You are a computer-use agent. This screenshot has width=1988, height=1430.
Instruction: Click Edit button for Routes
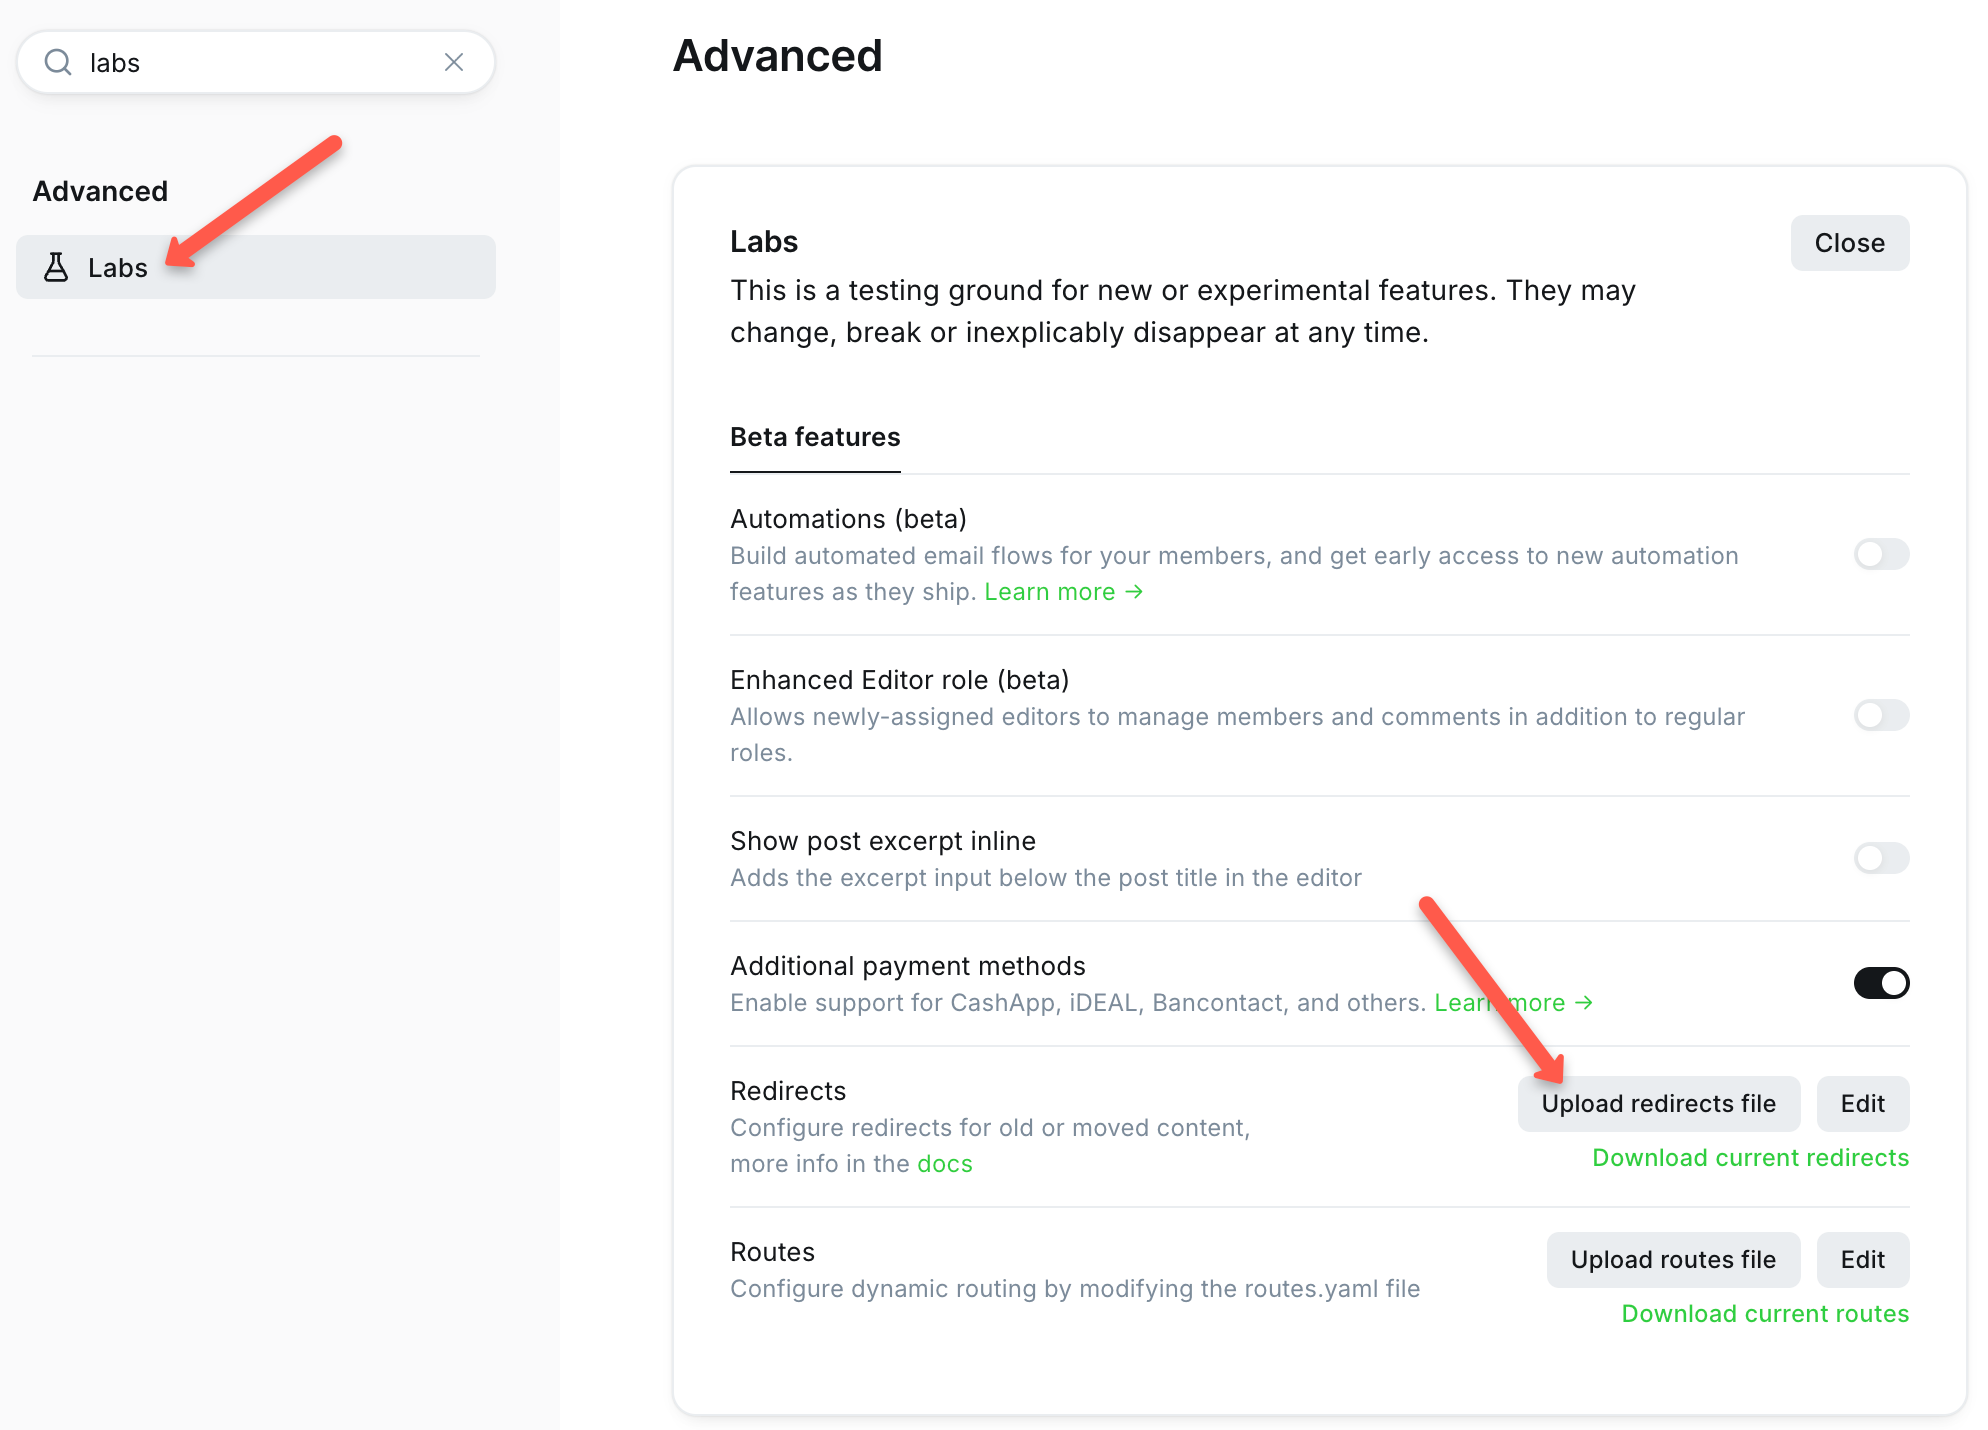click(x=1862, y=1260)
